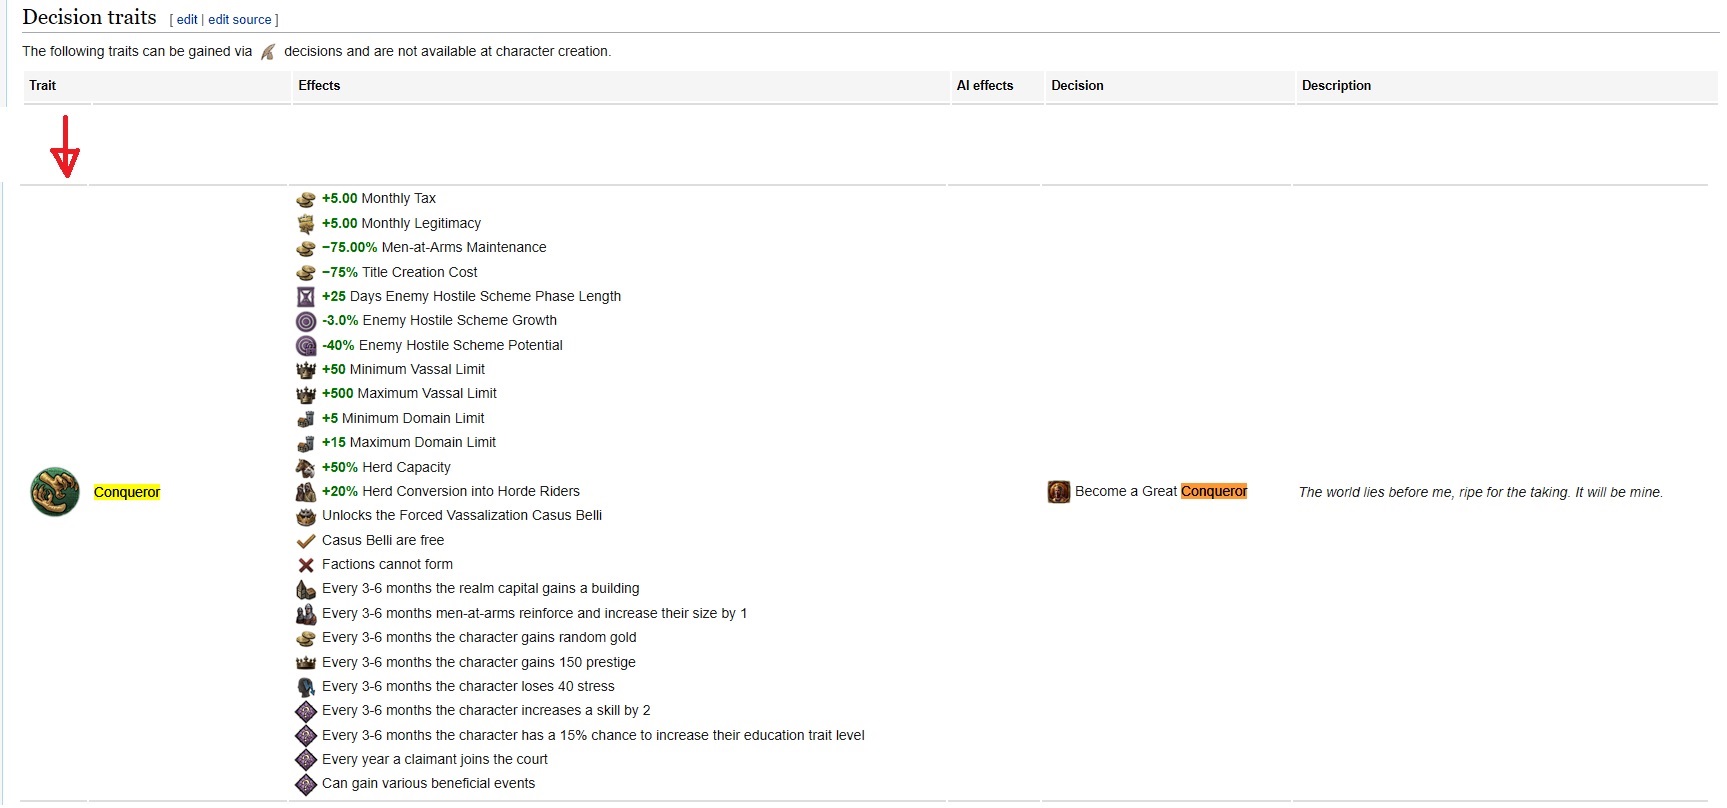This screenshot has height=808, width=1727.
Task: Click the Become a Great Conqueror decision icon
Action: (1058, 492)
